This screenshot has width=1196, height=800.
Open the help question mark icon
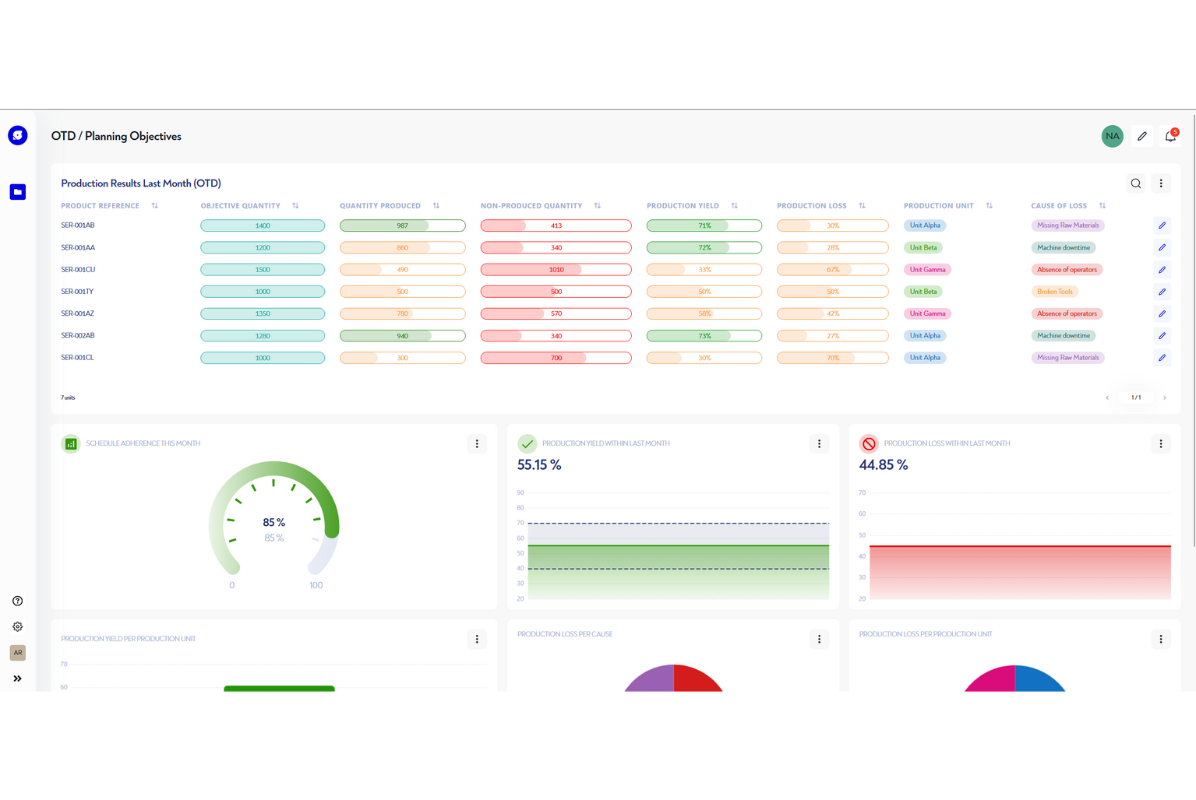[17, 601]
